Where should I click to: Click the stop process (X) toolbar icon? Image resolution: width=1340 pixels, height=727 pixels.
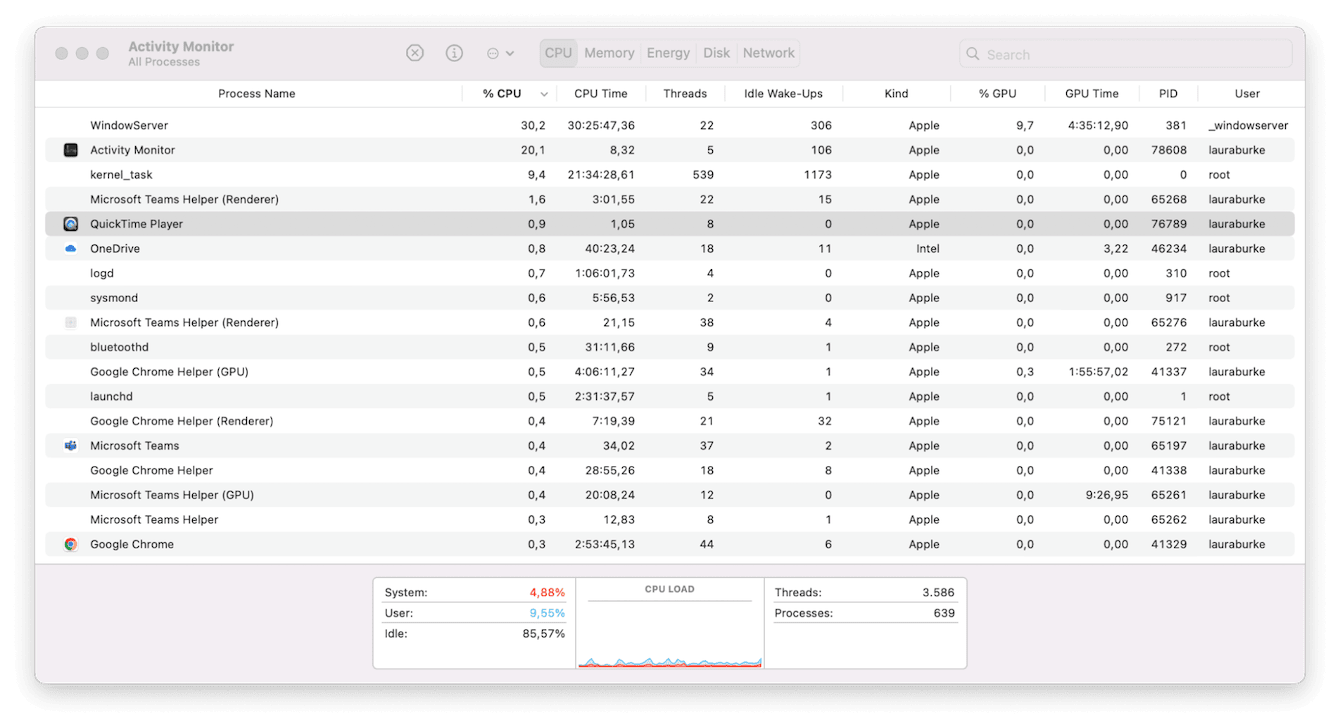pyautogui.click(x=415, y=53)
